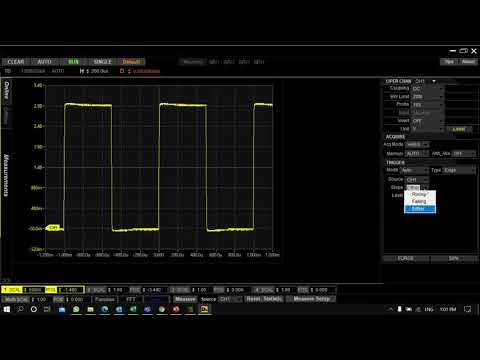Choose Either in the Slope list
This screenshot has width=480, height=360.
pyautogui.click(x=420, y=209)
